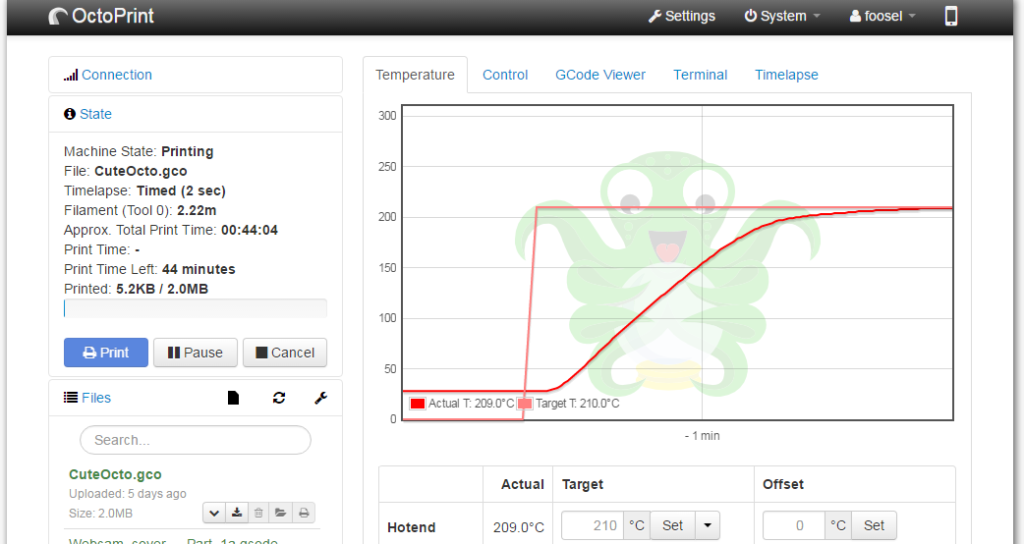Click the Actual T red legend swatch
The width and height of the screenshot is (1024, 544).
tap(417, 404)
